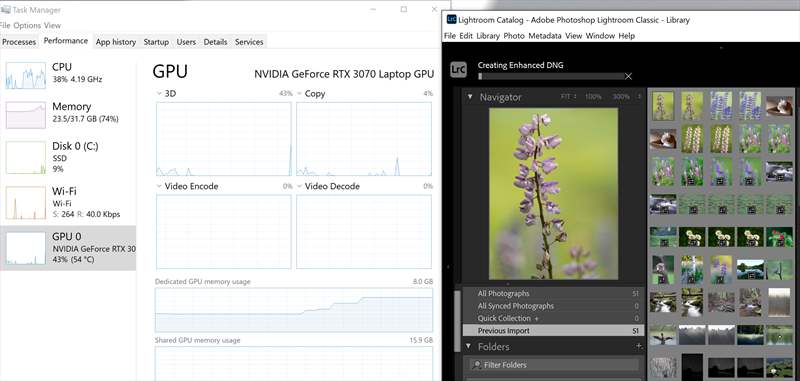Select the Users tab

coord(186,42)
